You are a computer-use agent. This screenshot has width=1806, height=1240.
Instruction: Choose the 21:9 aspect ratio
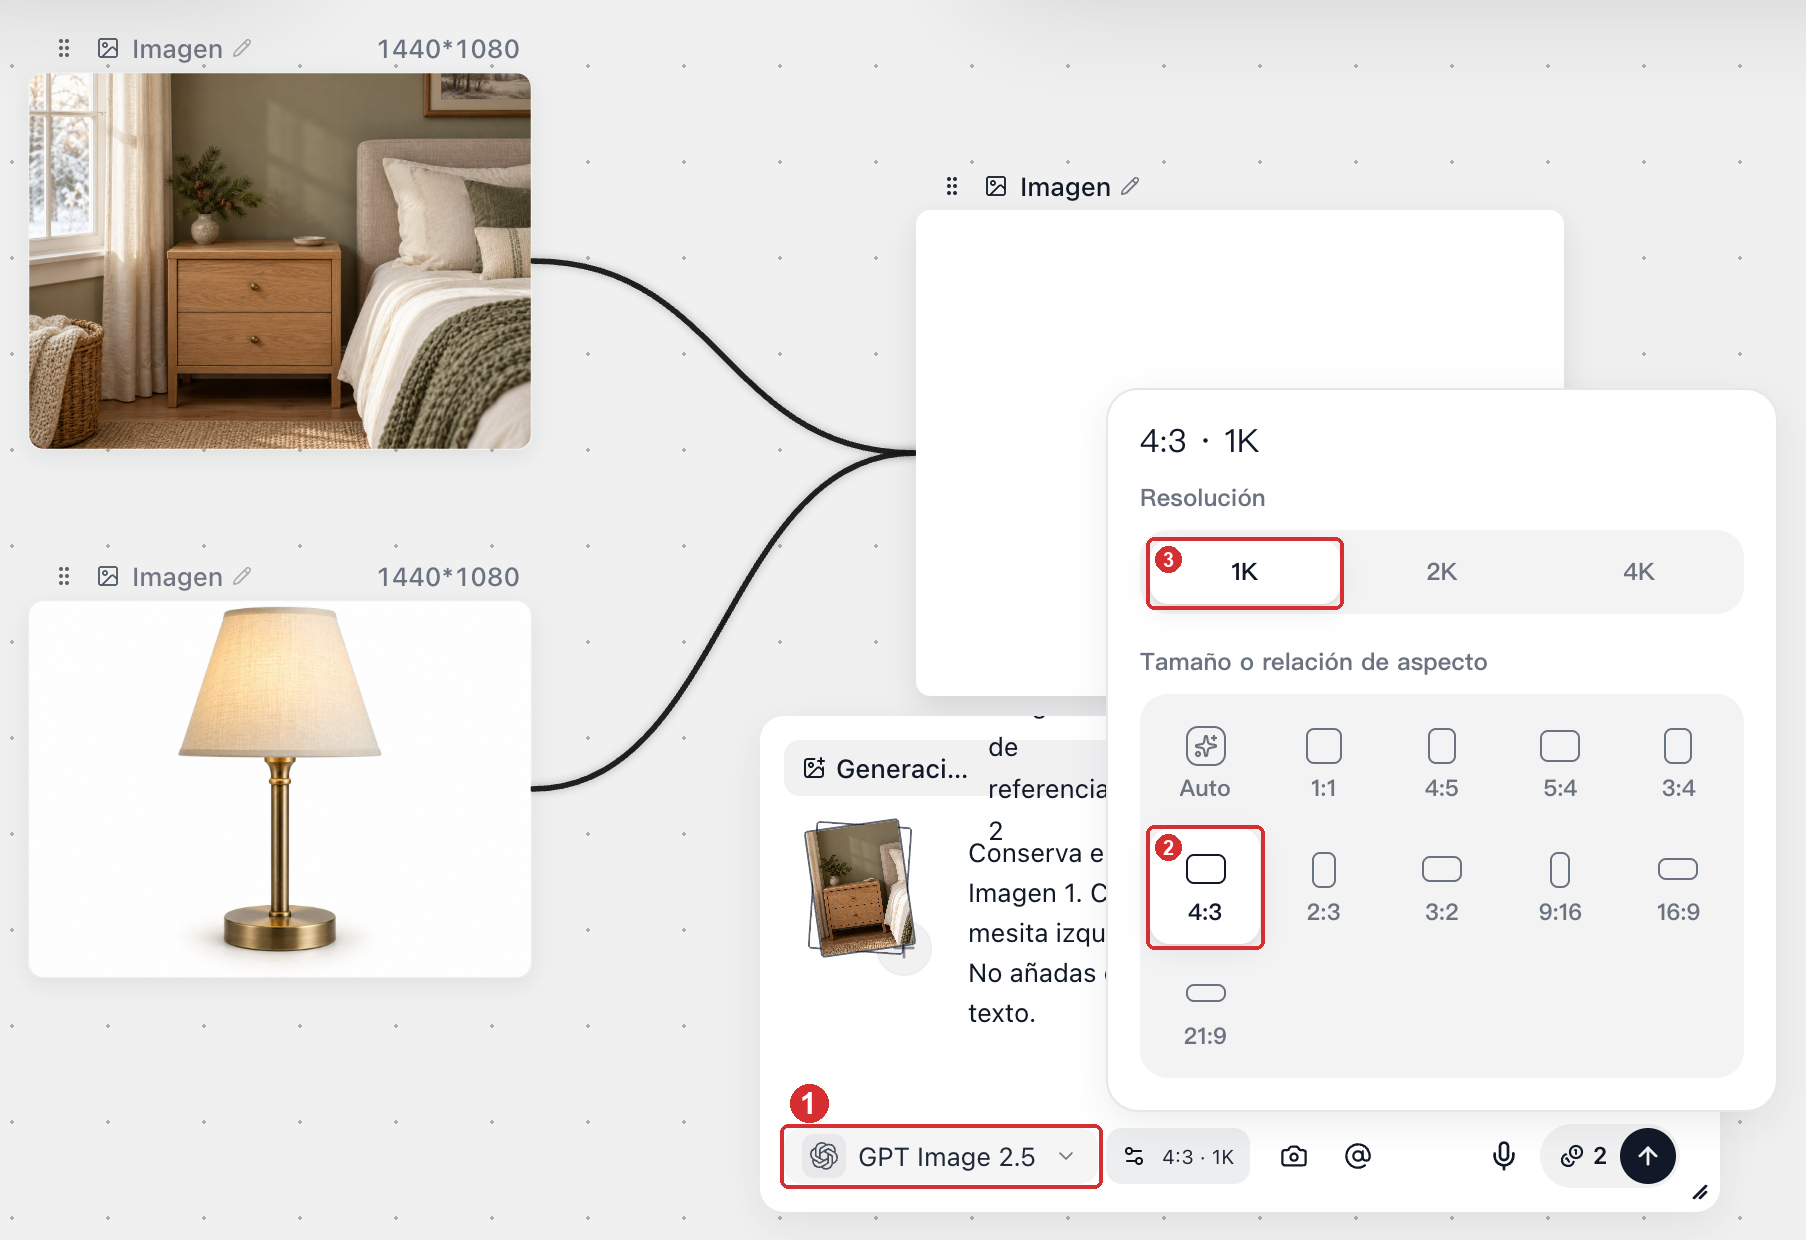click(x=1205, y=1012)
